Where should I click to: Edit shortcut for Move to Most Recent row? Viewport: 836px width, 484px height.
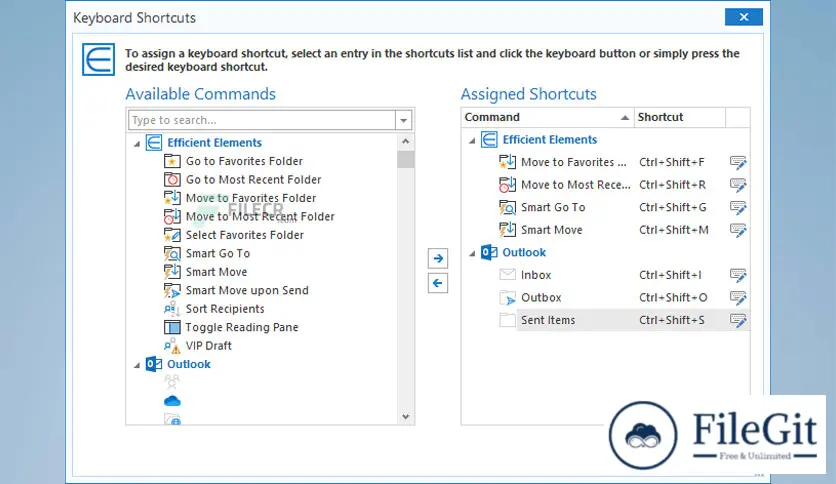coord(738,185)
